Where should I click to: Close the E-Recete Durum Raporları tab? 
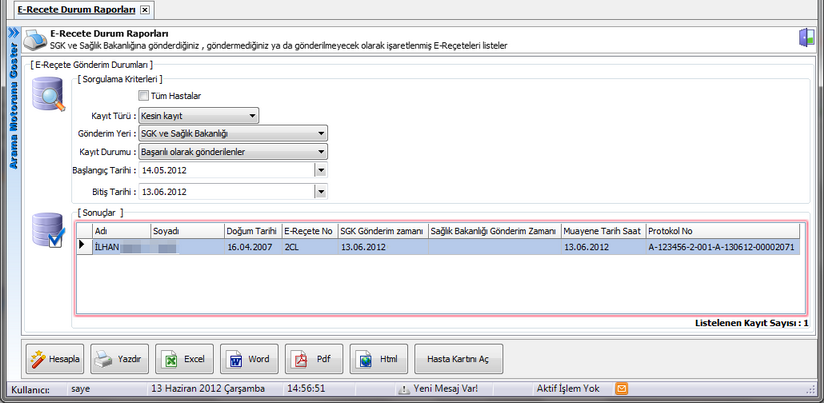point(145,9)
